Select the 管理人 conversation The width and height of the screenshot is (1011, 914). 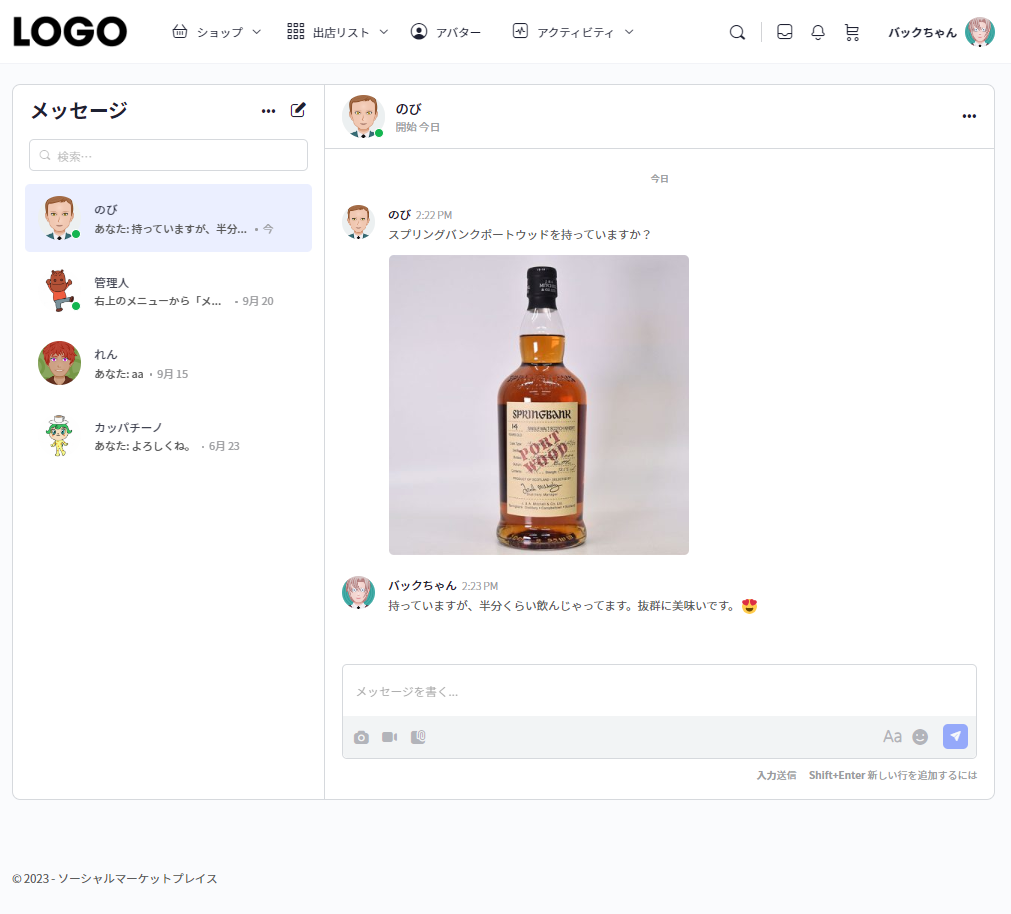coord(168,291)
